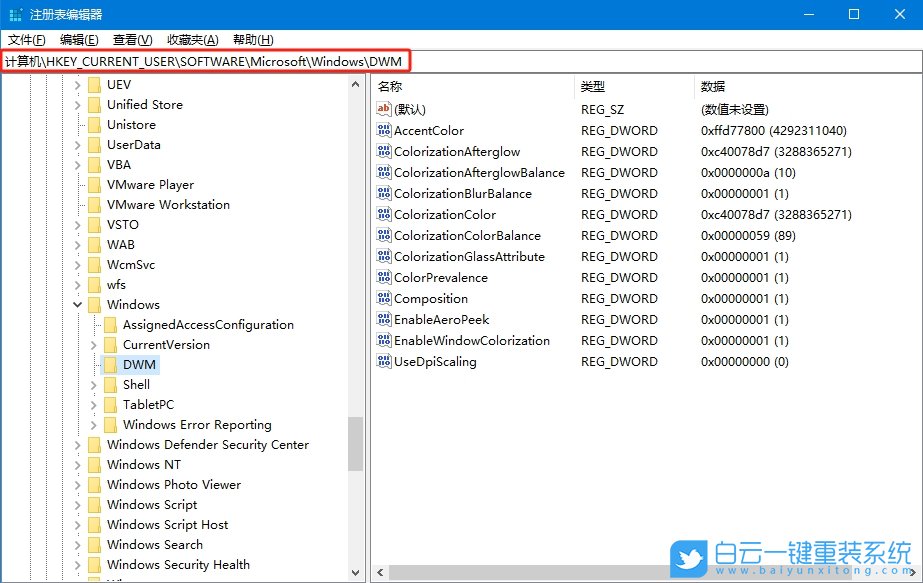
Task: Click the REG_DWORD icon beside Composition
Action: click(383, 298)
